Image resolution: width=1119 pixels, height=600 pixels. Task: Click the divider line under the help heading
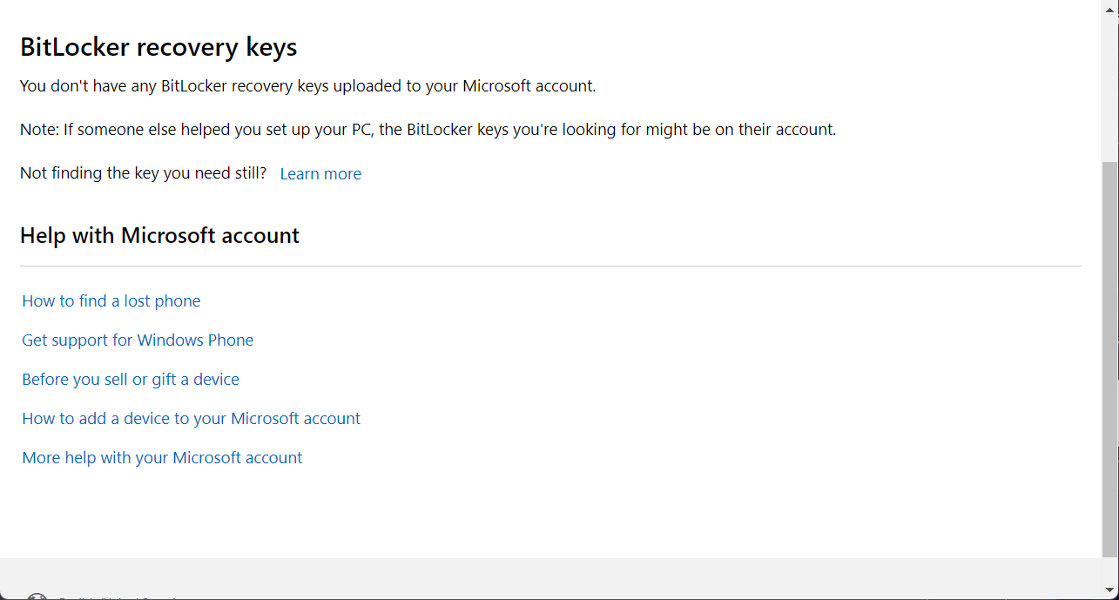pos(550,265)
